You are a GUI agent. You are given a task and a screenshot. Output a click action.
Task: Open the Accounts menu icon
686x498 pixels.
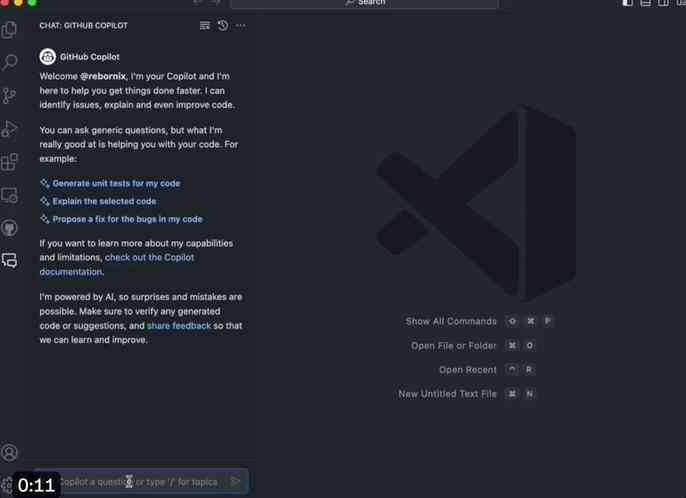pyautogui.click(x=9, y=452)
